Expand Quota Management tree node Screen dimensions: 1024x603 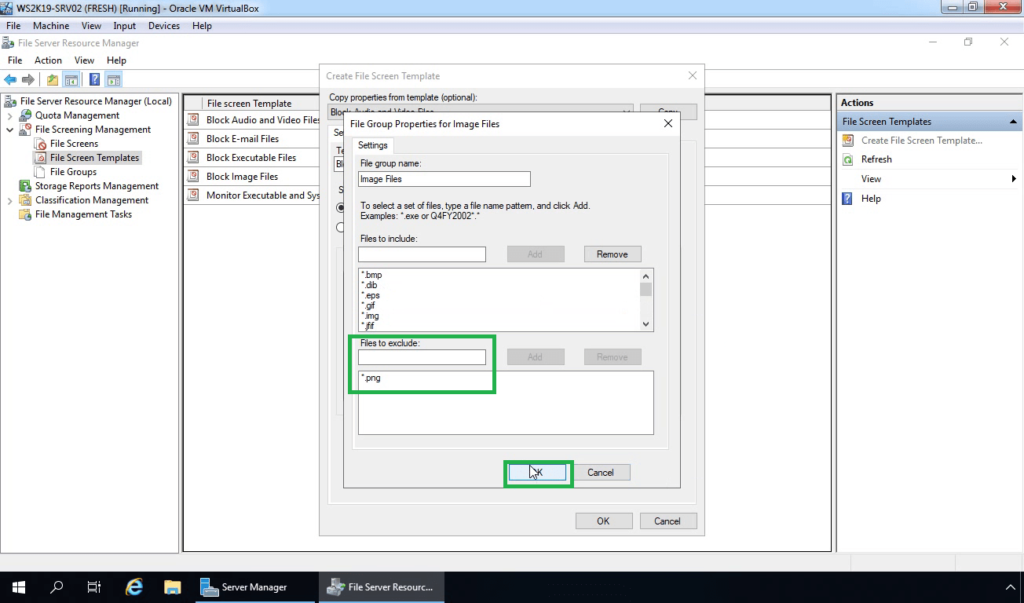click(10, 116)
